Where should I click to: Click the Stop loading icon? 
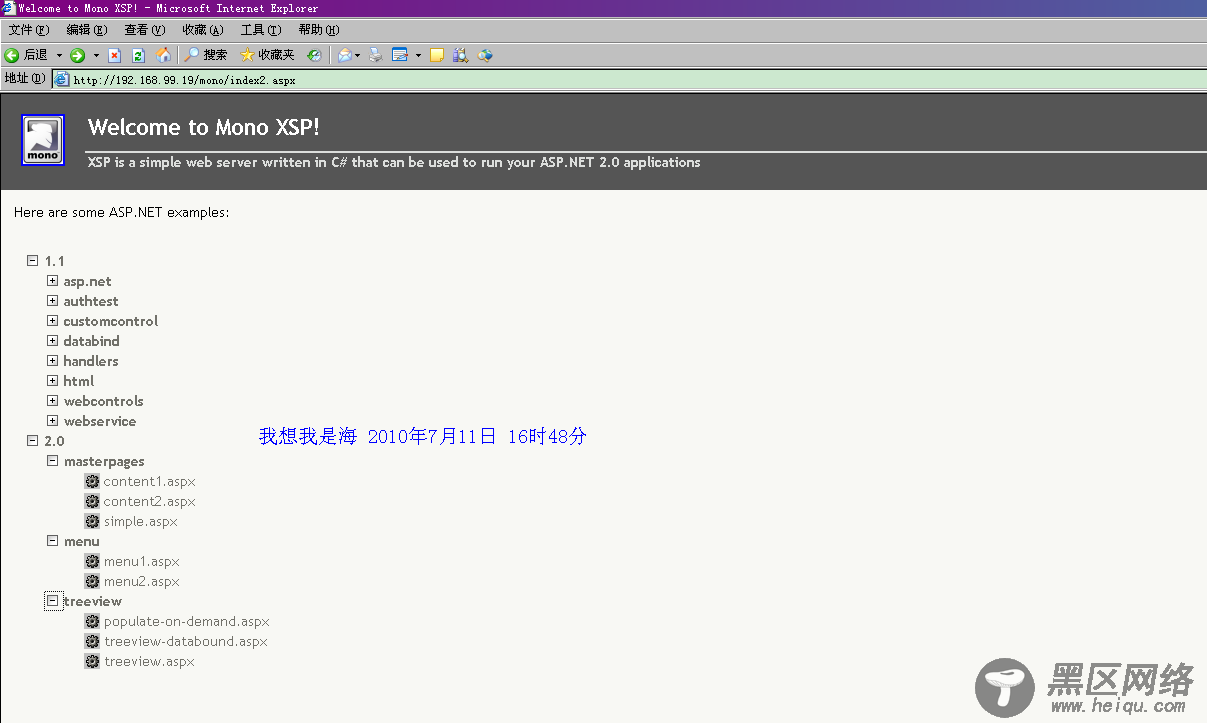click(114, 55)
